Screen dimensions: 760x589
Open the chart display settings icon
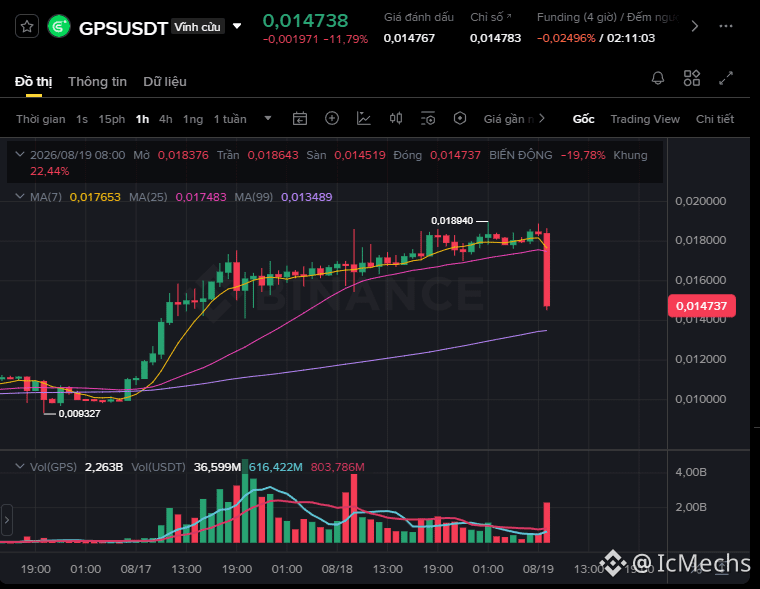click(428, 118)
